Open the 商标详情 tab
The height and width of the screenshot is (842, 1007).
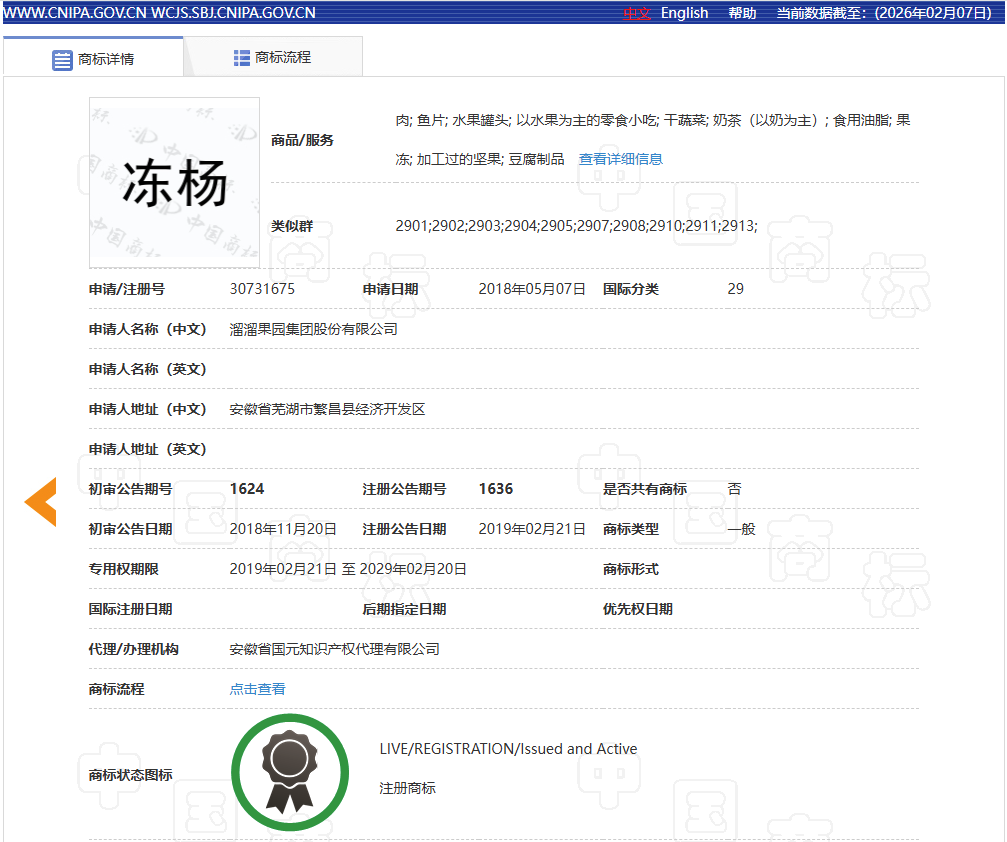click(93, 59)
